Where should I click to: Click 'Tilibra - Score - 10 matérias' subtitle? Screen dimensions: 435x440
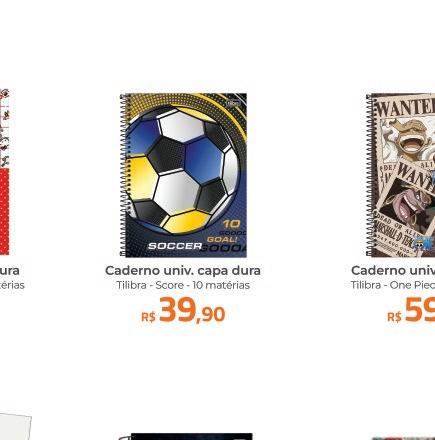tap(183, 285)
